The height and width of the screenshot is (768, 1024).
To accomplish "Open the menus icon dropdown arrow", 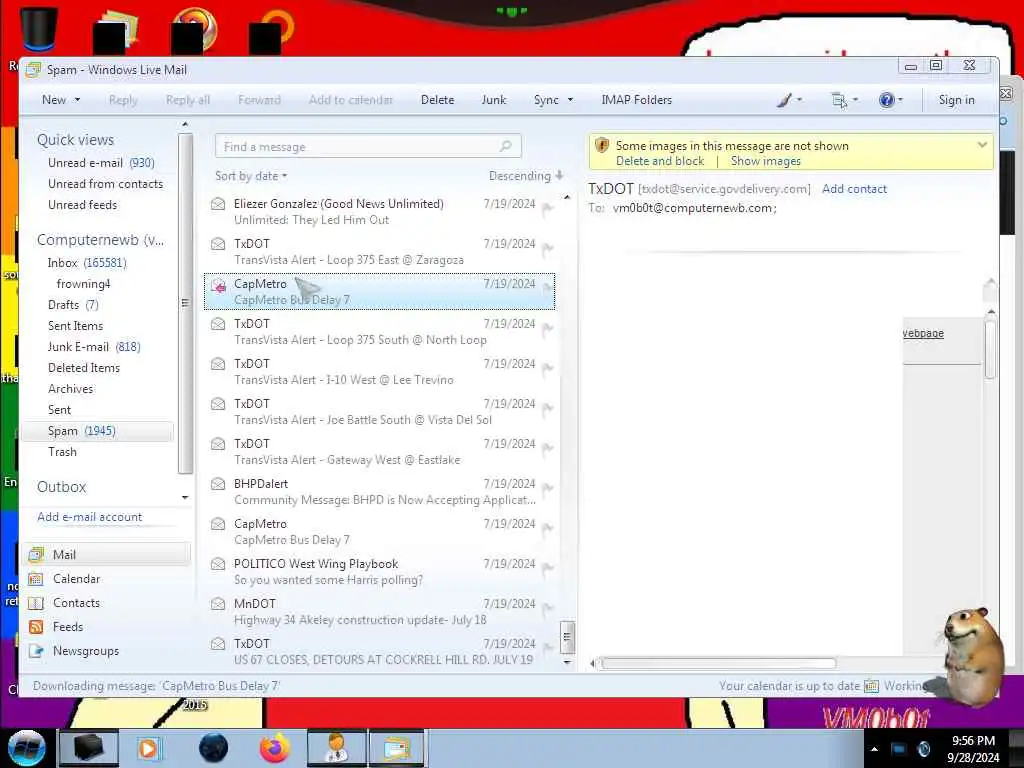I will [x=856, y=100].
